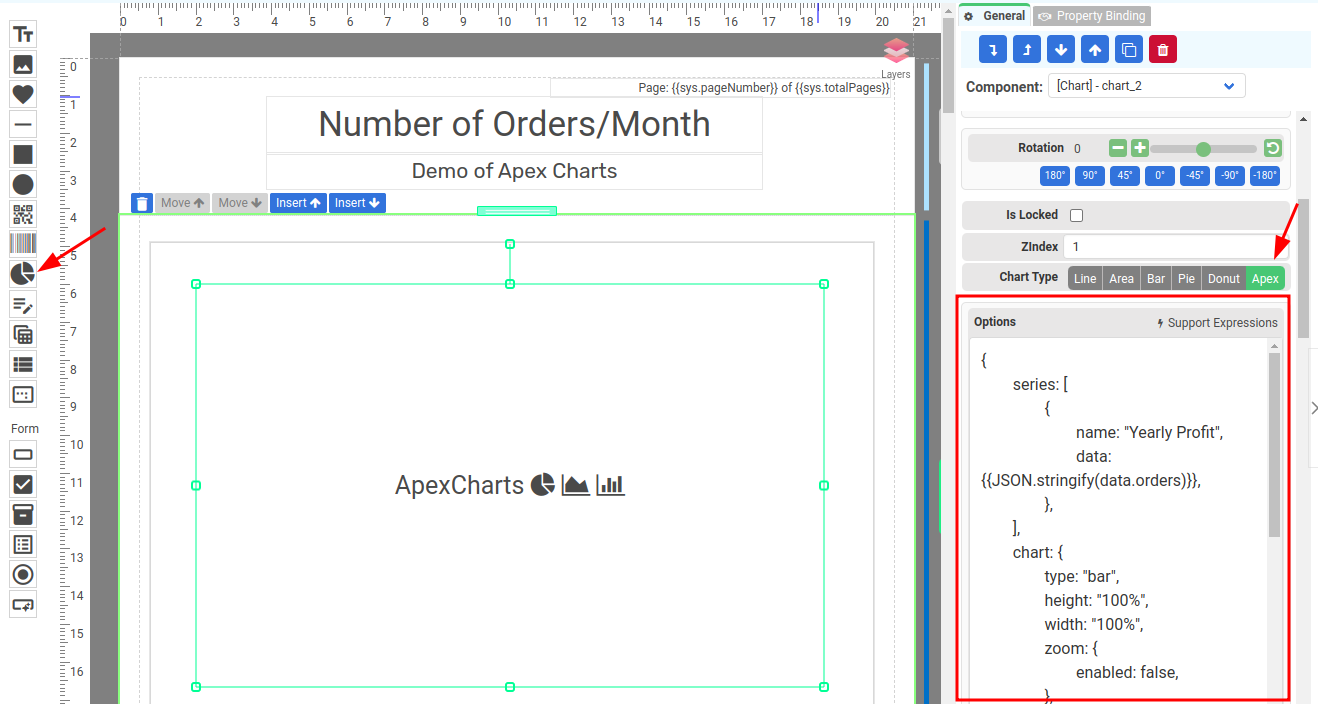Select the Image component tool

(23, 64)
